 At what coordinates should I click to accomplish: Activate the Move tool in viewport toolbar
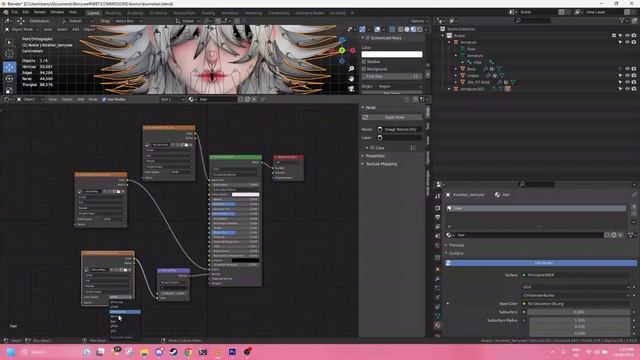click(x=9, y=67)
